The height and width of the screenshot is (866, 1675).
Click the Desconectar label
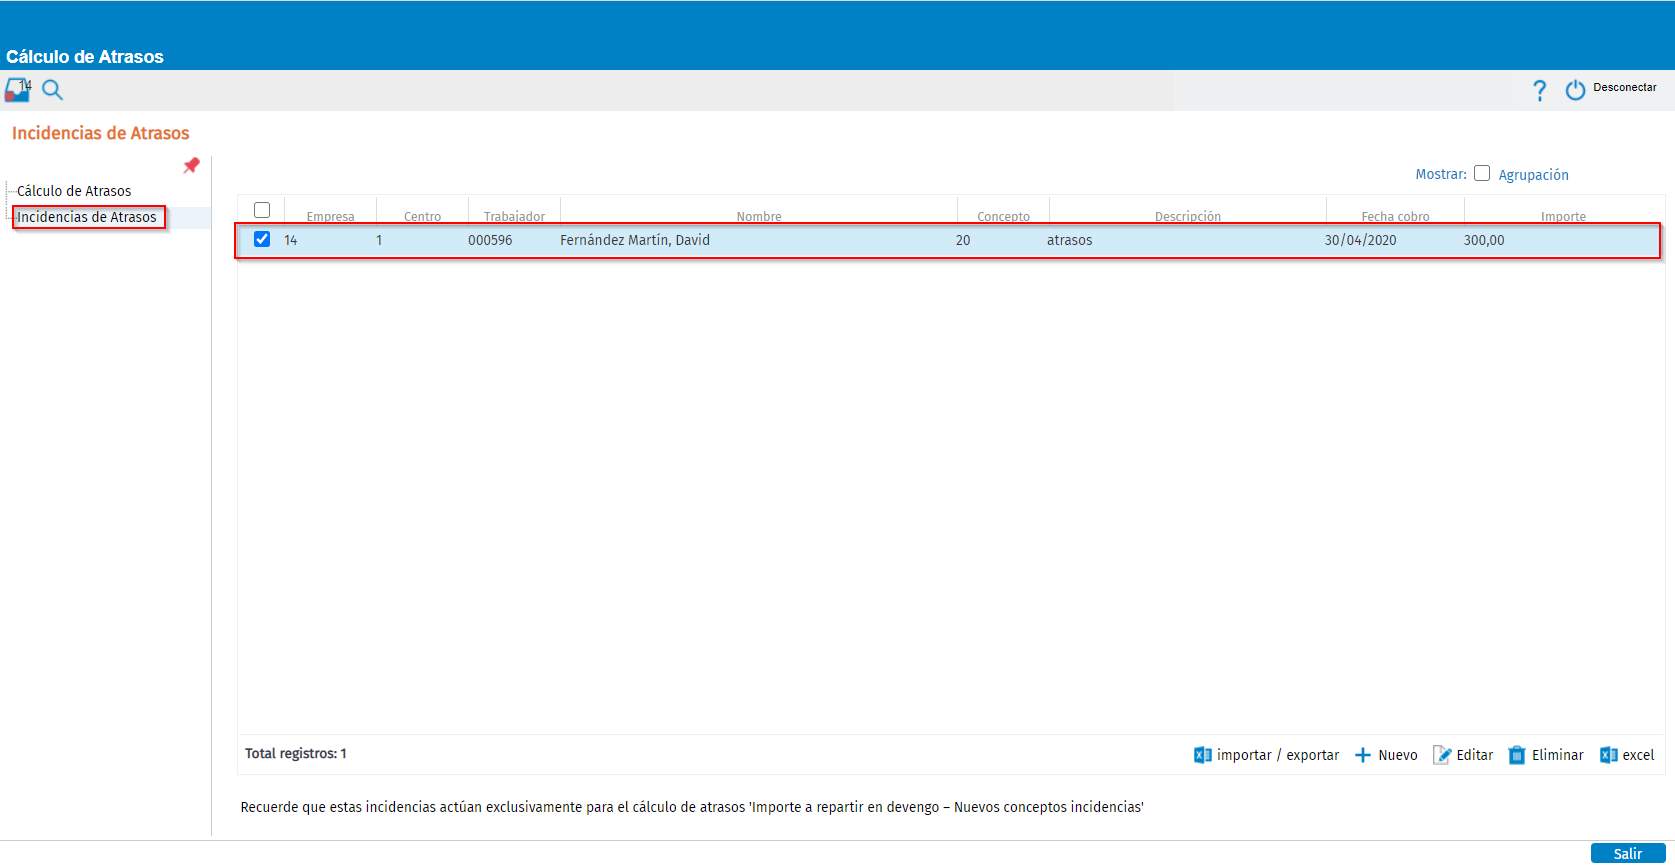(x=1625, y=88)
